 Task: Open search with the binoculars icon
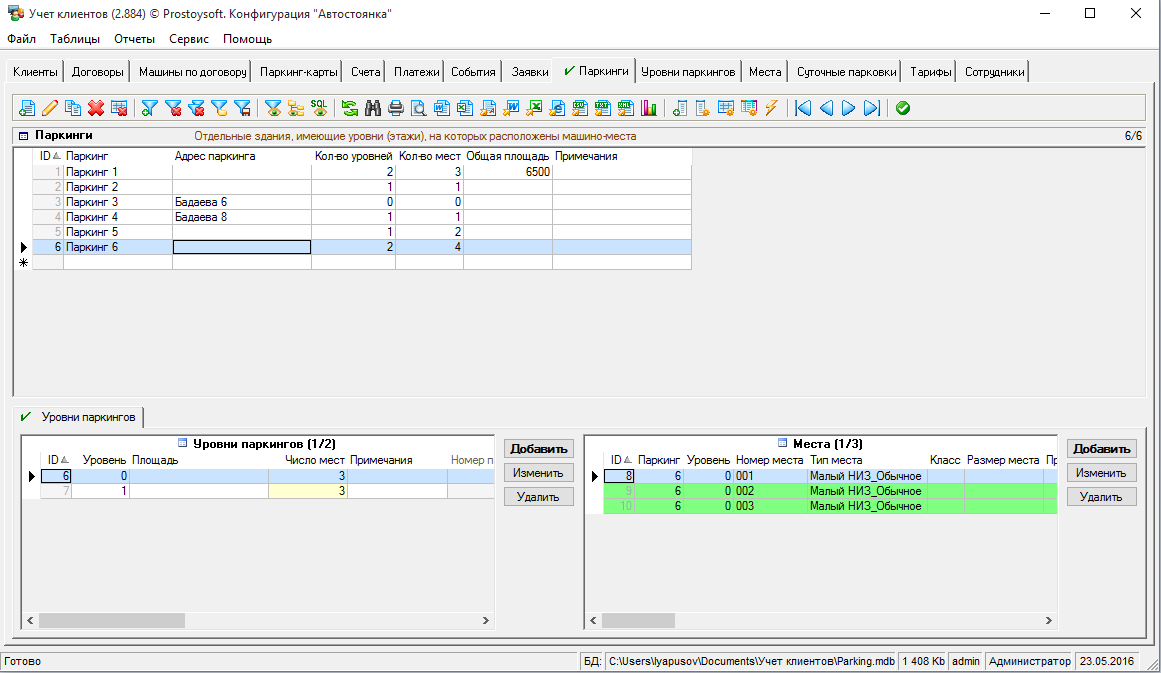point(373,108)
